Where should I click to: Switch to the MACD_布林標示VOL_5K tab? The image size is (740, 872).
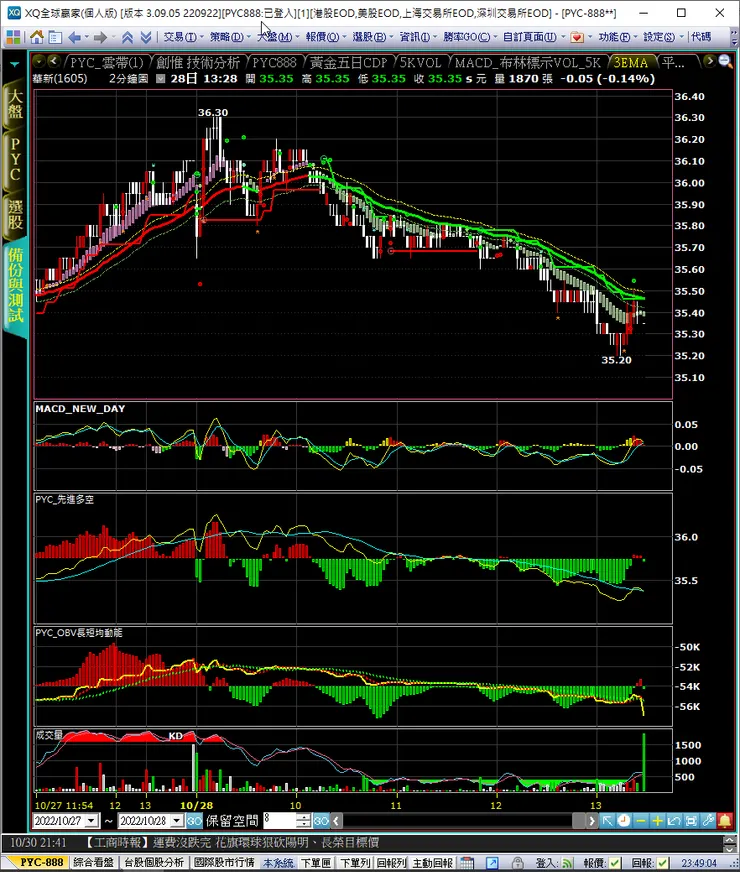528,63
